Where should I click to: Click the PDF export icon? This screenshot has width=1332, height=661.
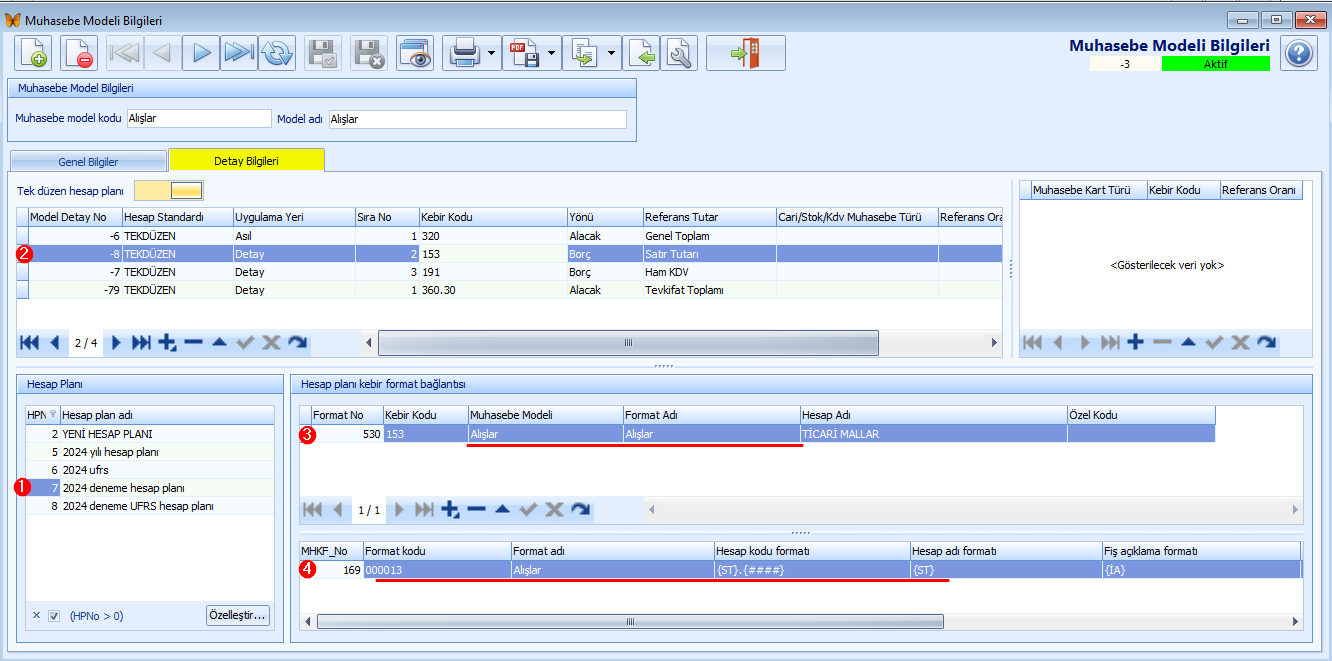[524, 53]
